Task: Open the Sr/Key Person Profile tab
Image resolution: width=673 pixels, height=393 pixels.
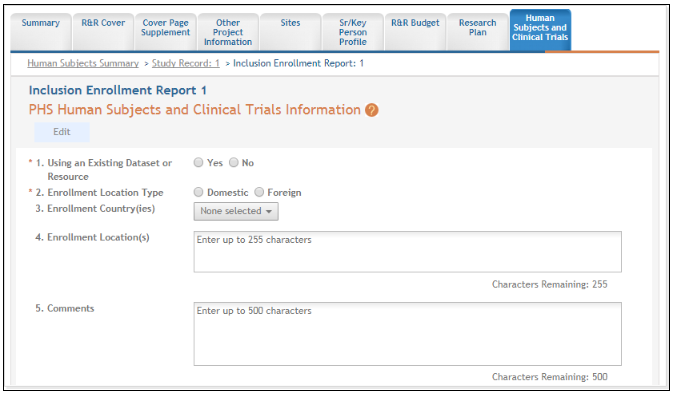Action: (353, 31)
